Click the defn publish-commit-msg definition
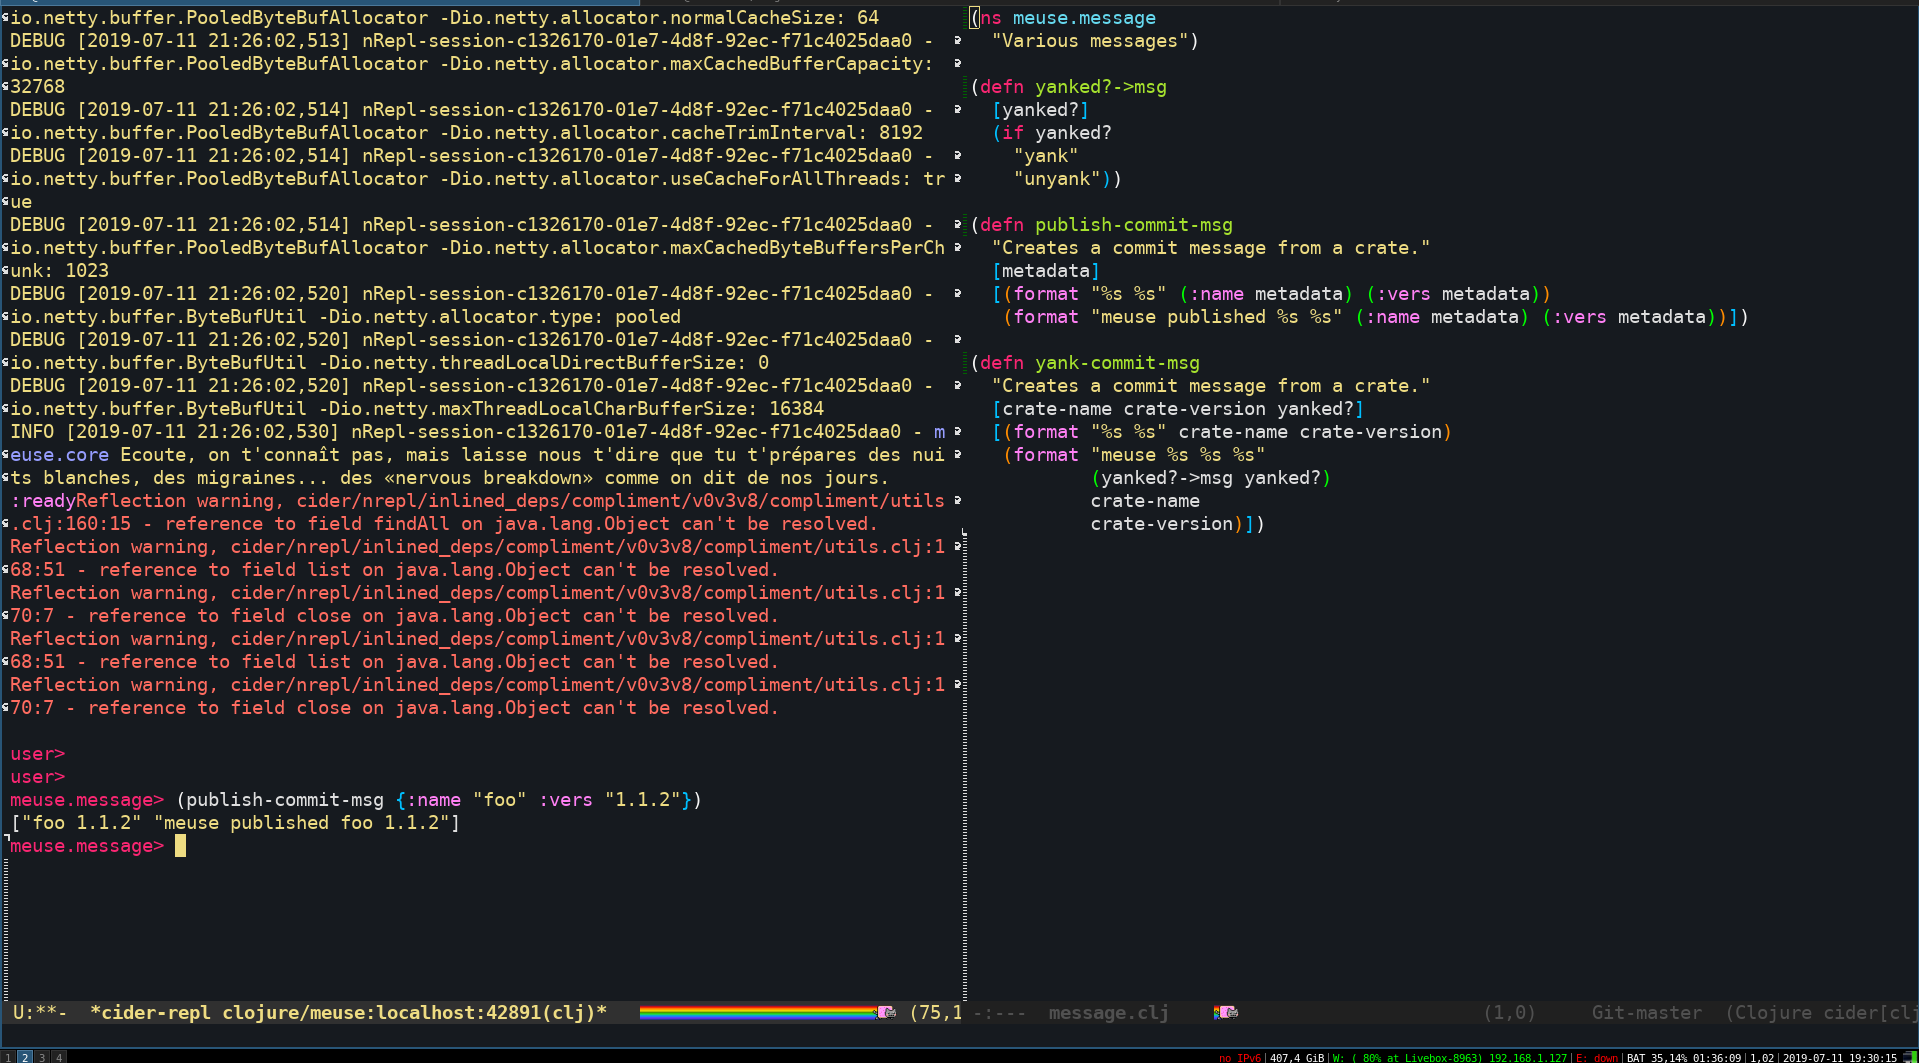This screenshot has height=1063, width=1919. point(1101,225)
